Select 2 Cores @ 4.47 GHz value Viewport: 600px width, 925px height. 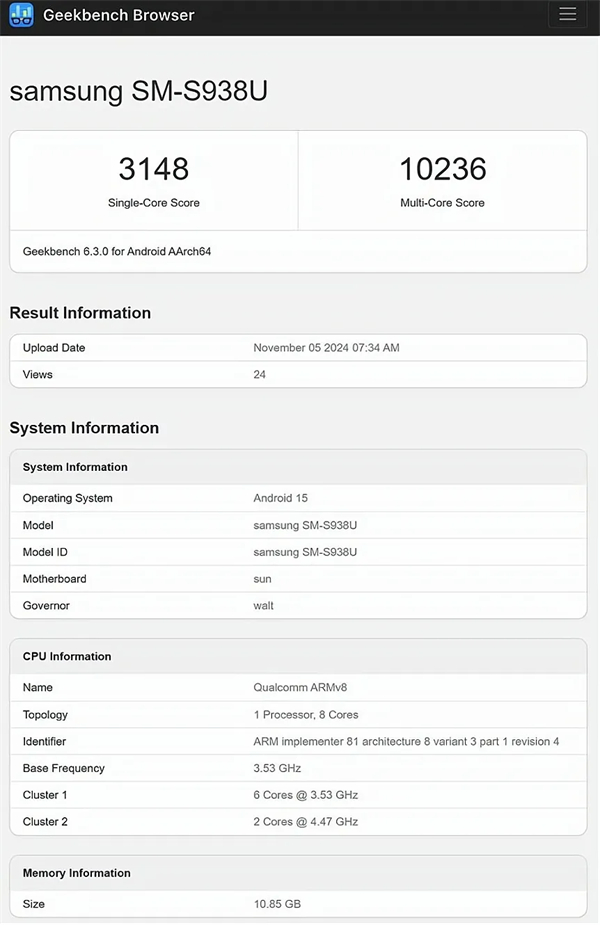(306, 822)
